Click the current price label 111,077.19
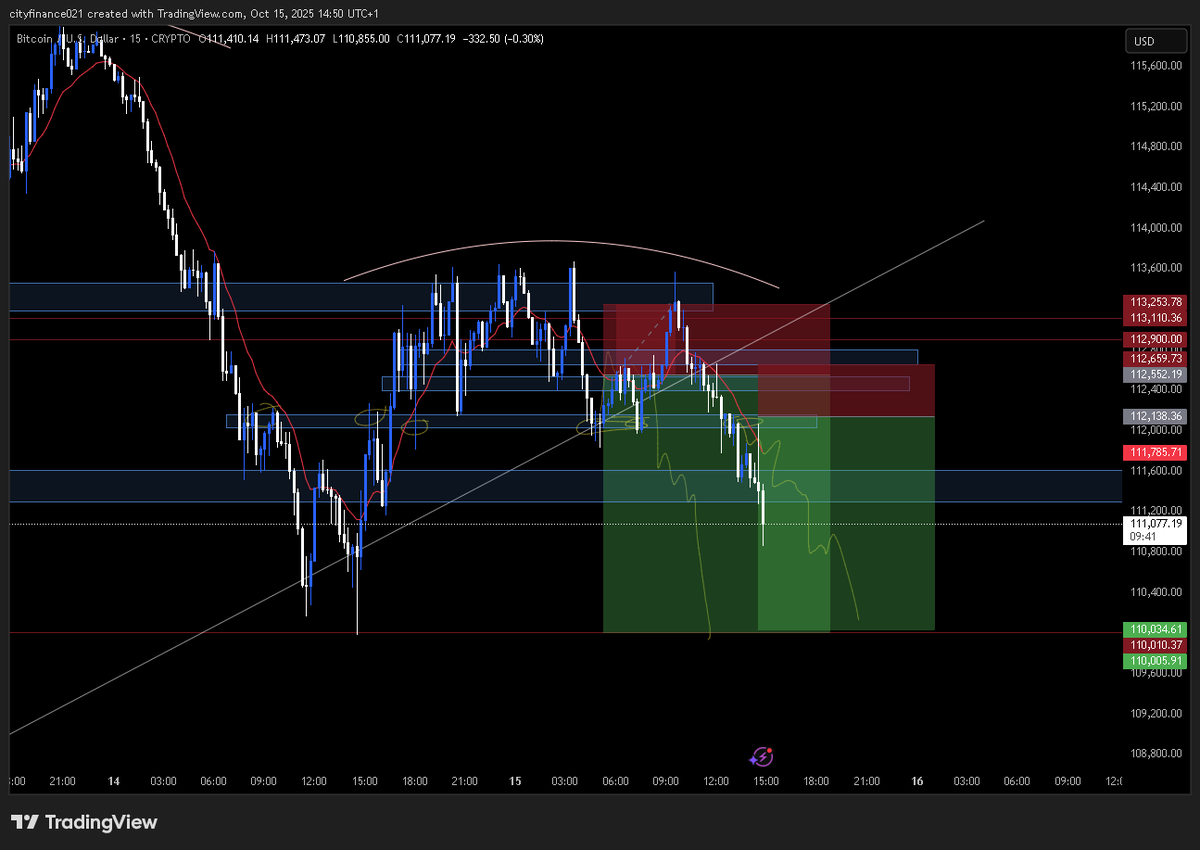Screen dimensions: 1200x850 pos(1156,523)
